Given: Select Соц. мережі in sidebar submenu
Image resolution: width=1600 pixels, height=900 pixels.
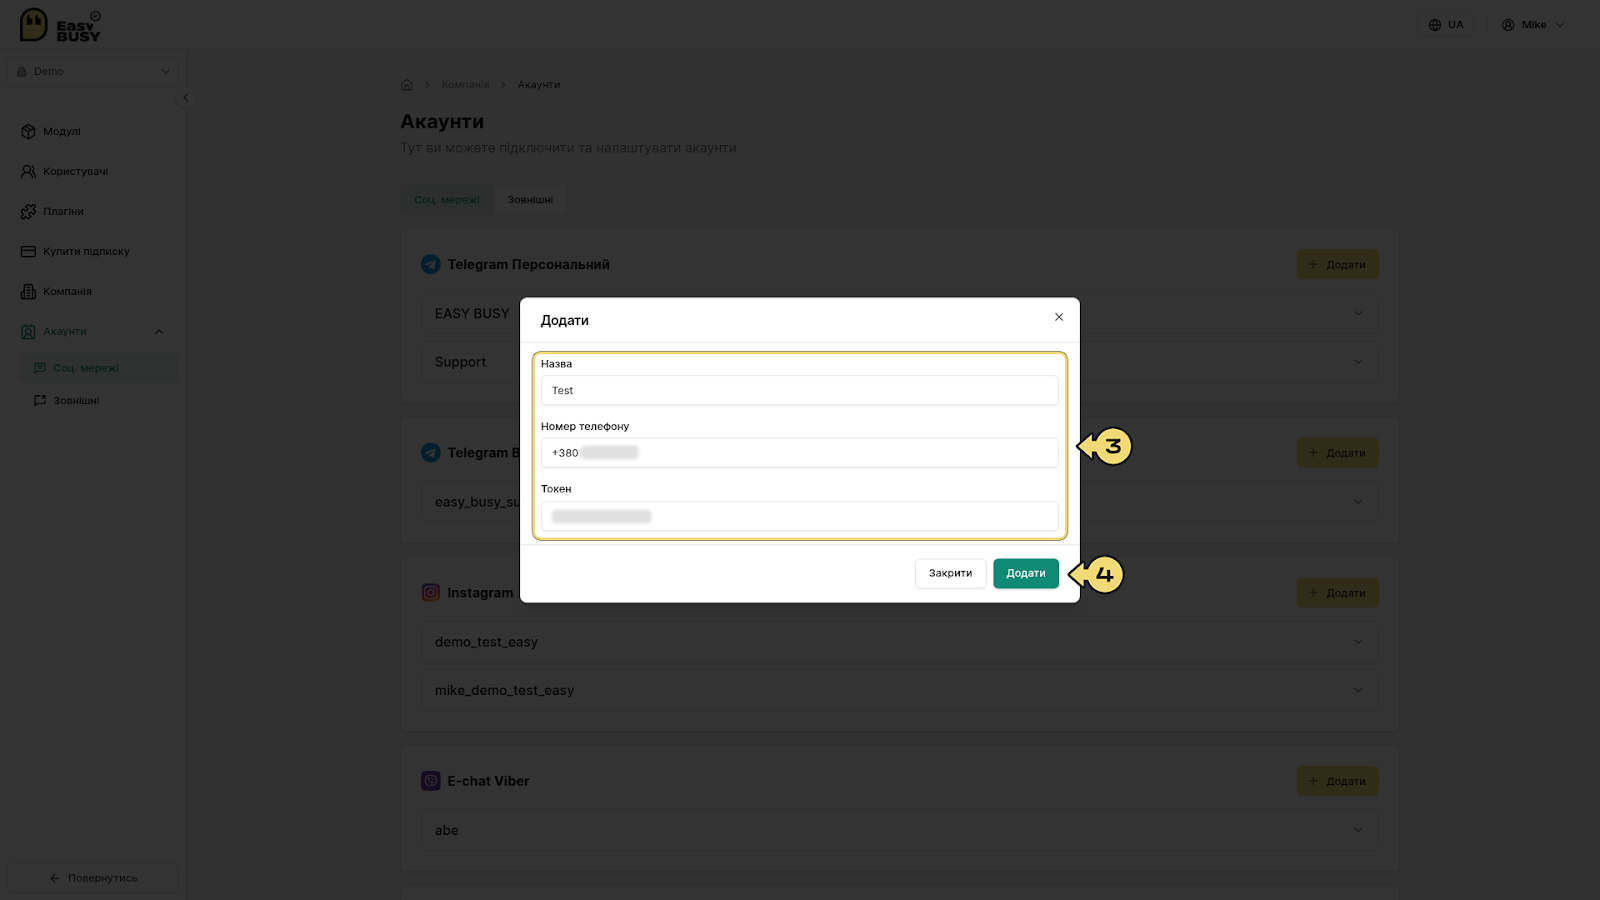Looking at the screenshot, I should coord(99,368).
